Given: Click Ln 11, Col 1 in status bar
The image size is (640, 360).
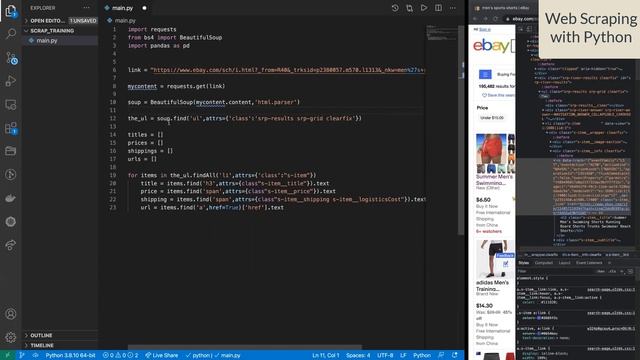Looking at the screenshot, I should click(x=326, y=355).
